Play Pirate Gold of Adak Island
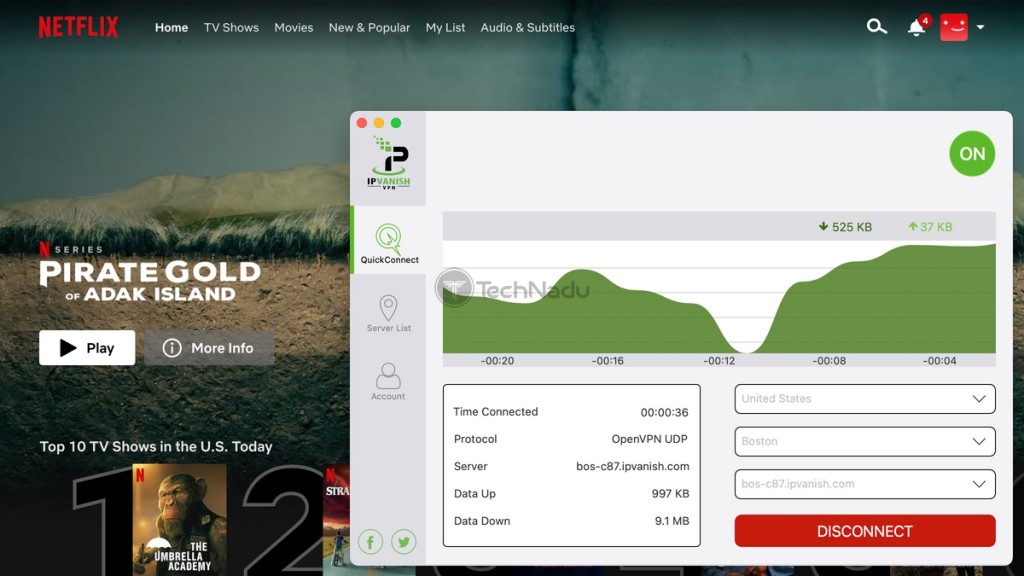This screenshot has height=576, width=1024. (87, 347)
